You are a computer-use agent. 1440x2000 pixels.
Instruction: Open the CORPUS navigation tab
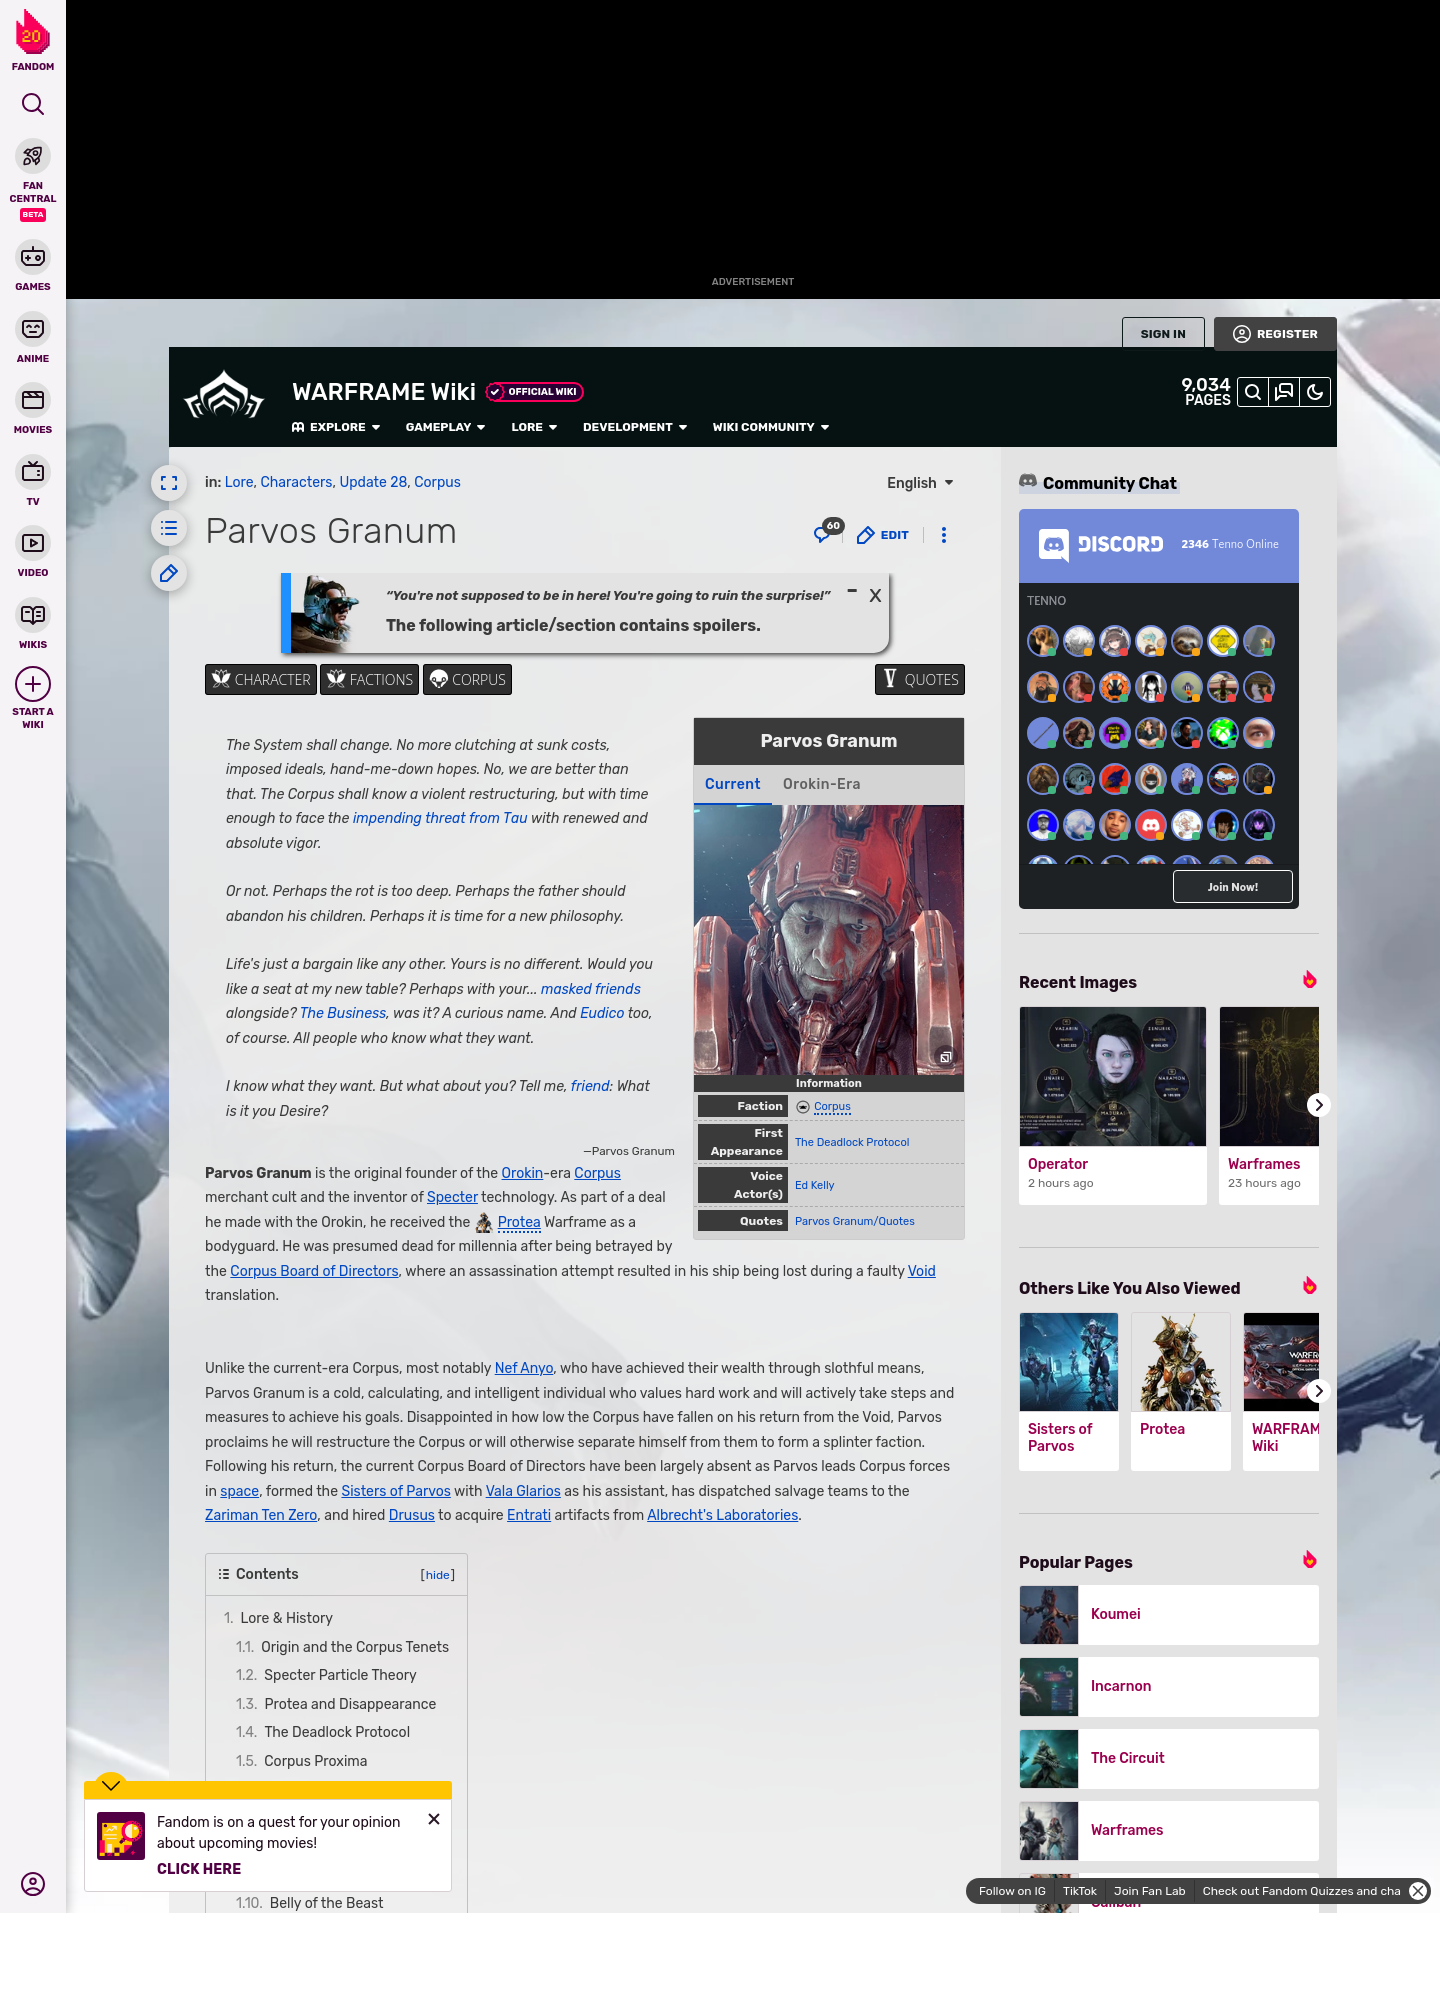point(467,679)
